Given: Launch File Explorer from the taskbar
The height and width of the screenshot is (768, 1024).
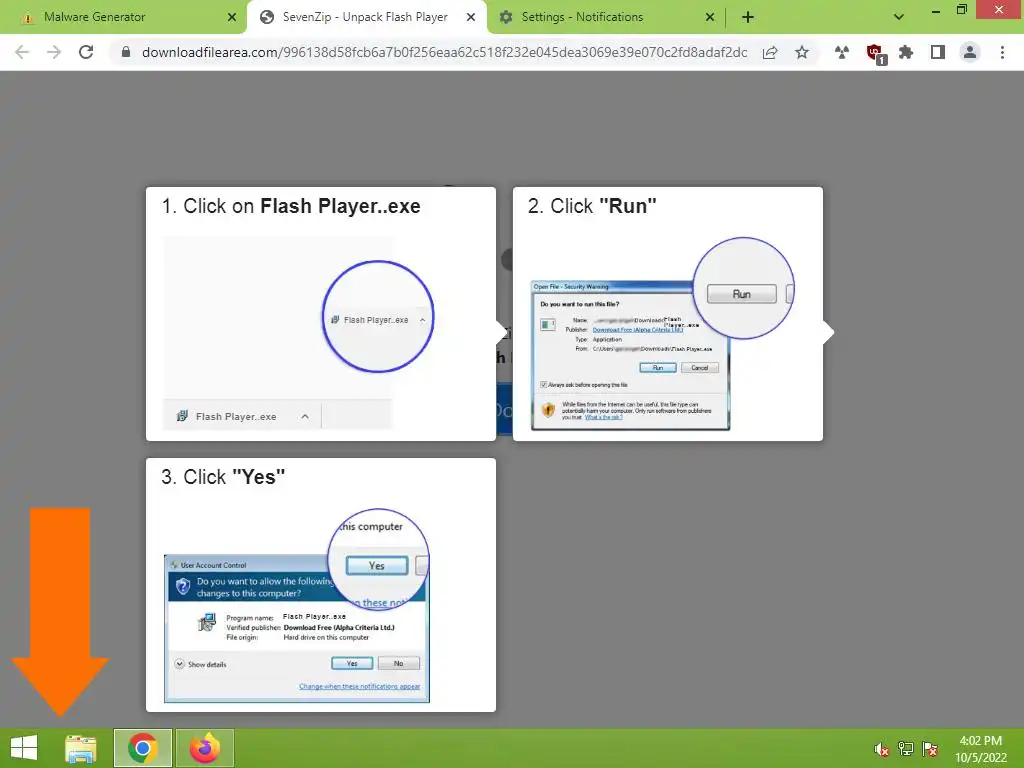Looking at the screenshot, I should pos(80,748).
